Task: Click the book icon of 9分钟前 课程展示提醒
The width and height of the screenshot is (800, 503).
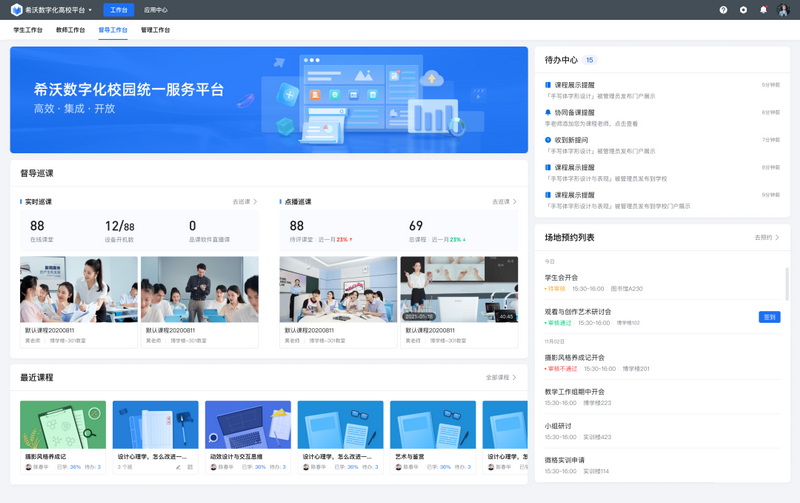Action: [548, 195]
